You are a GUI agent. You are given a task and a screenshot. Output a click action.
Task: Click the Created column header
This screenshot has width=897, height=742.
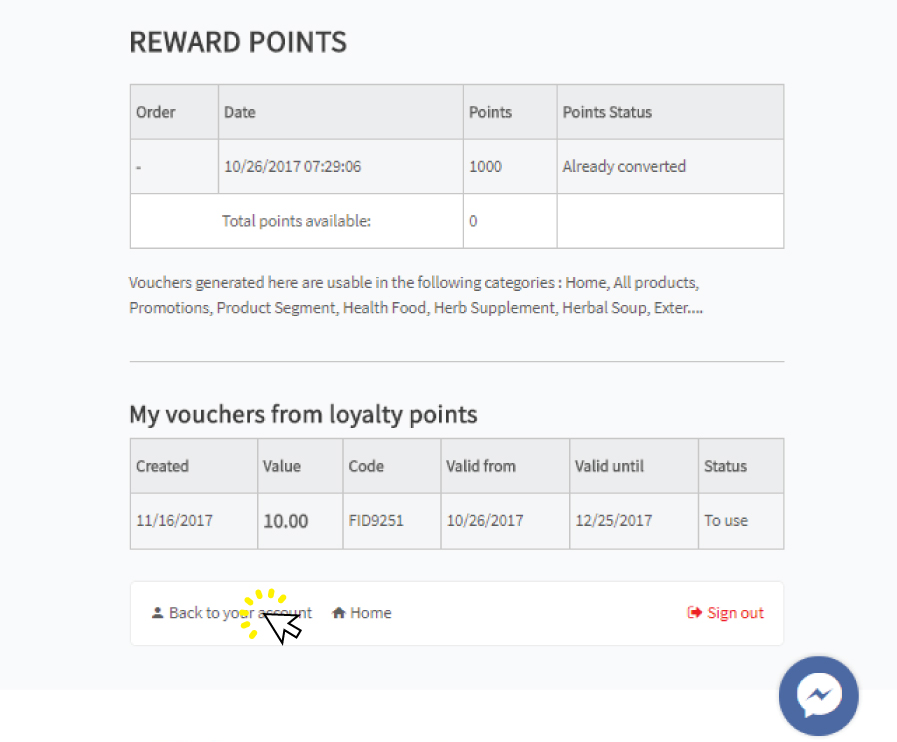pyautogui.click(x=193, y=466)
